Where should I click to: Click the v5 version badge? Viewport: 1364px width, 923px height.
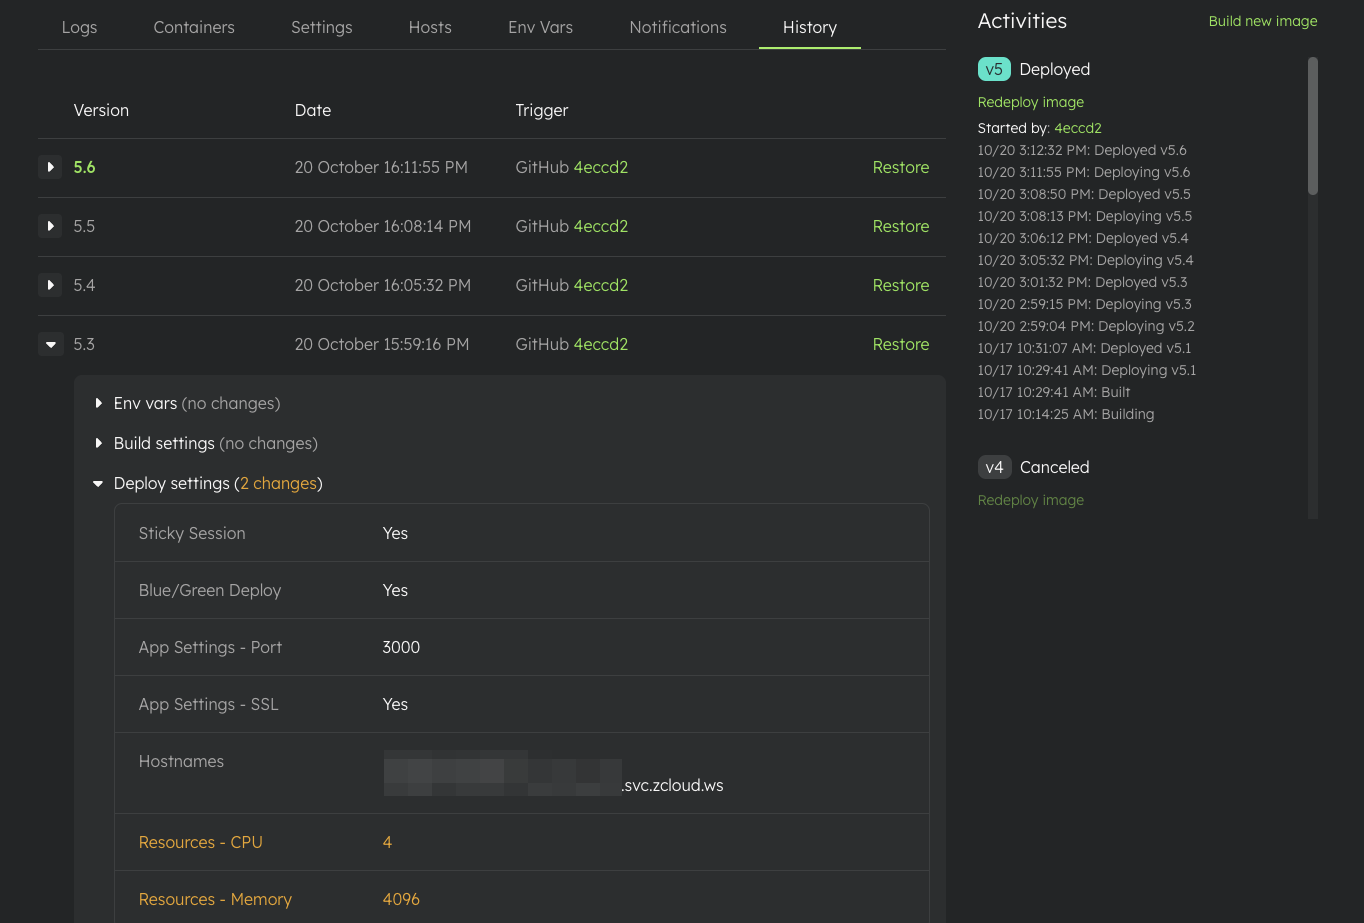point(994,69)
